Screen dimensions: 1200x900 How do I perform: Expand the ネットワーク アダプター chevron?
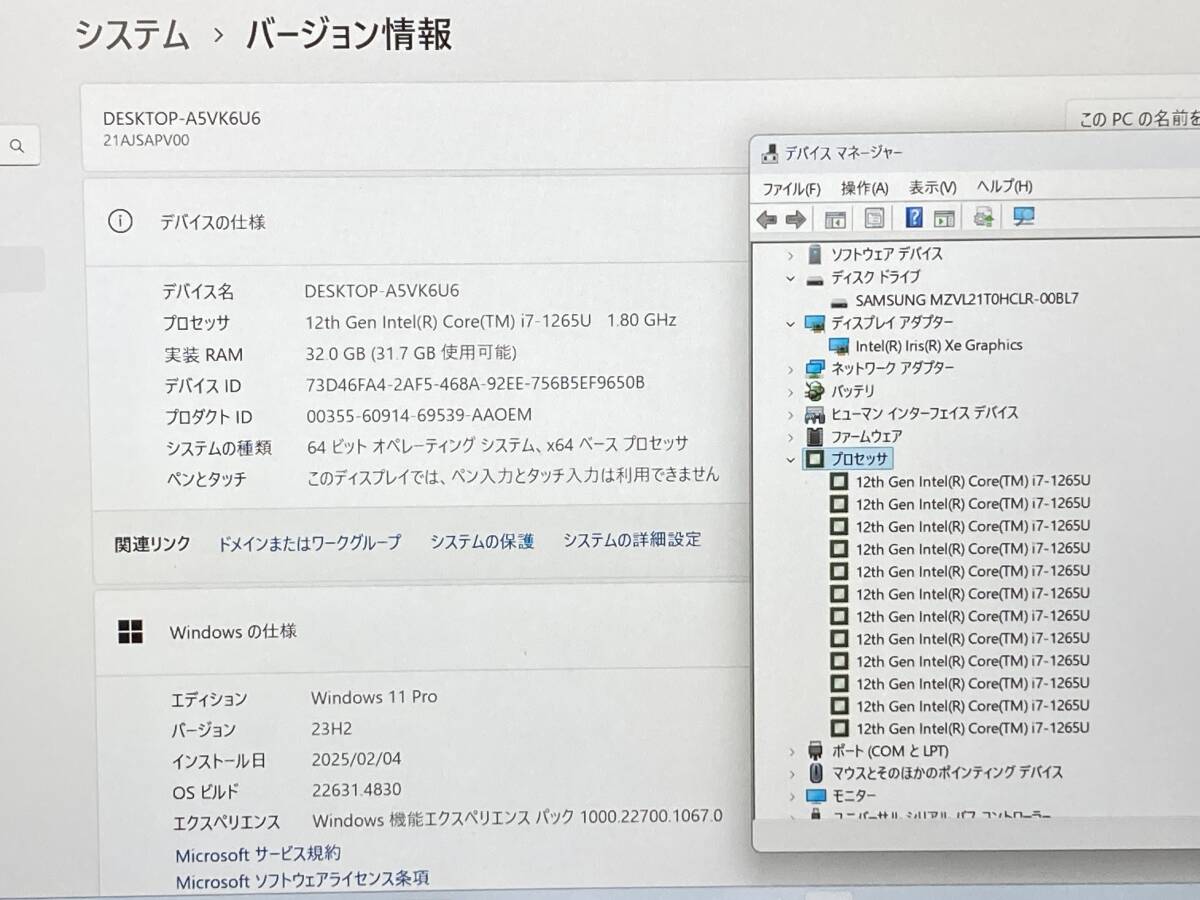click(790, 368)
